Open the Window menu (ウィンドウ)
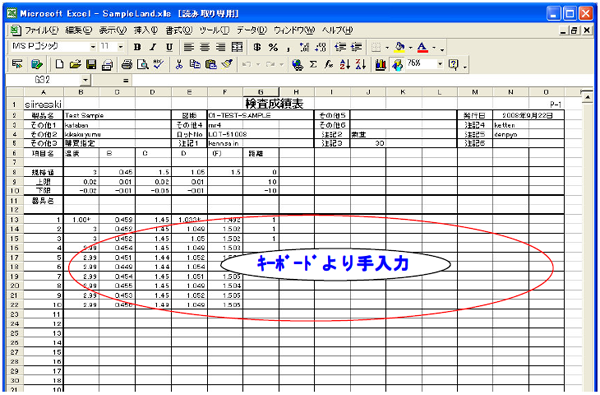600x395 pixels. [x=294, y=30]
